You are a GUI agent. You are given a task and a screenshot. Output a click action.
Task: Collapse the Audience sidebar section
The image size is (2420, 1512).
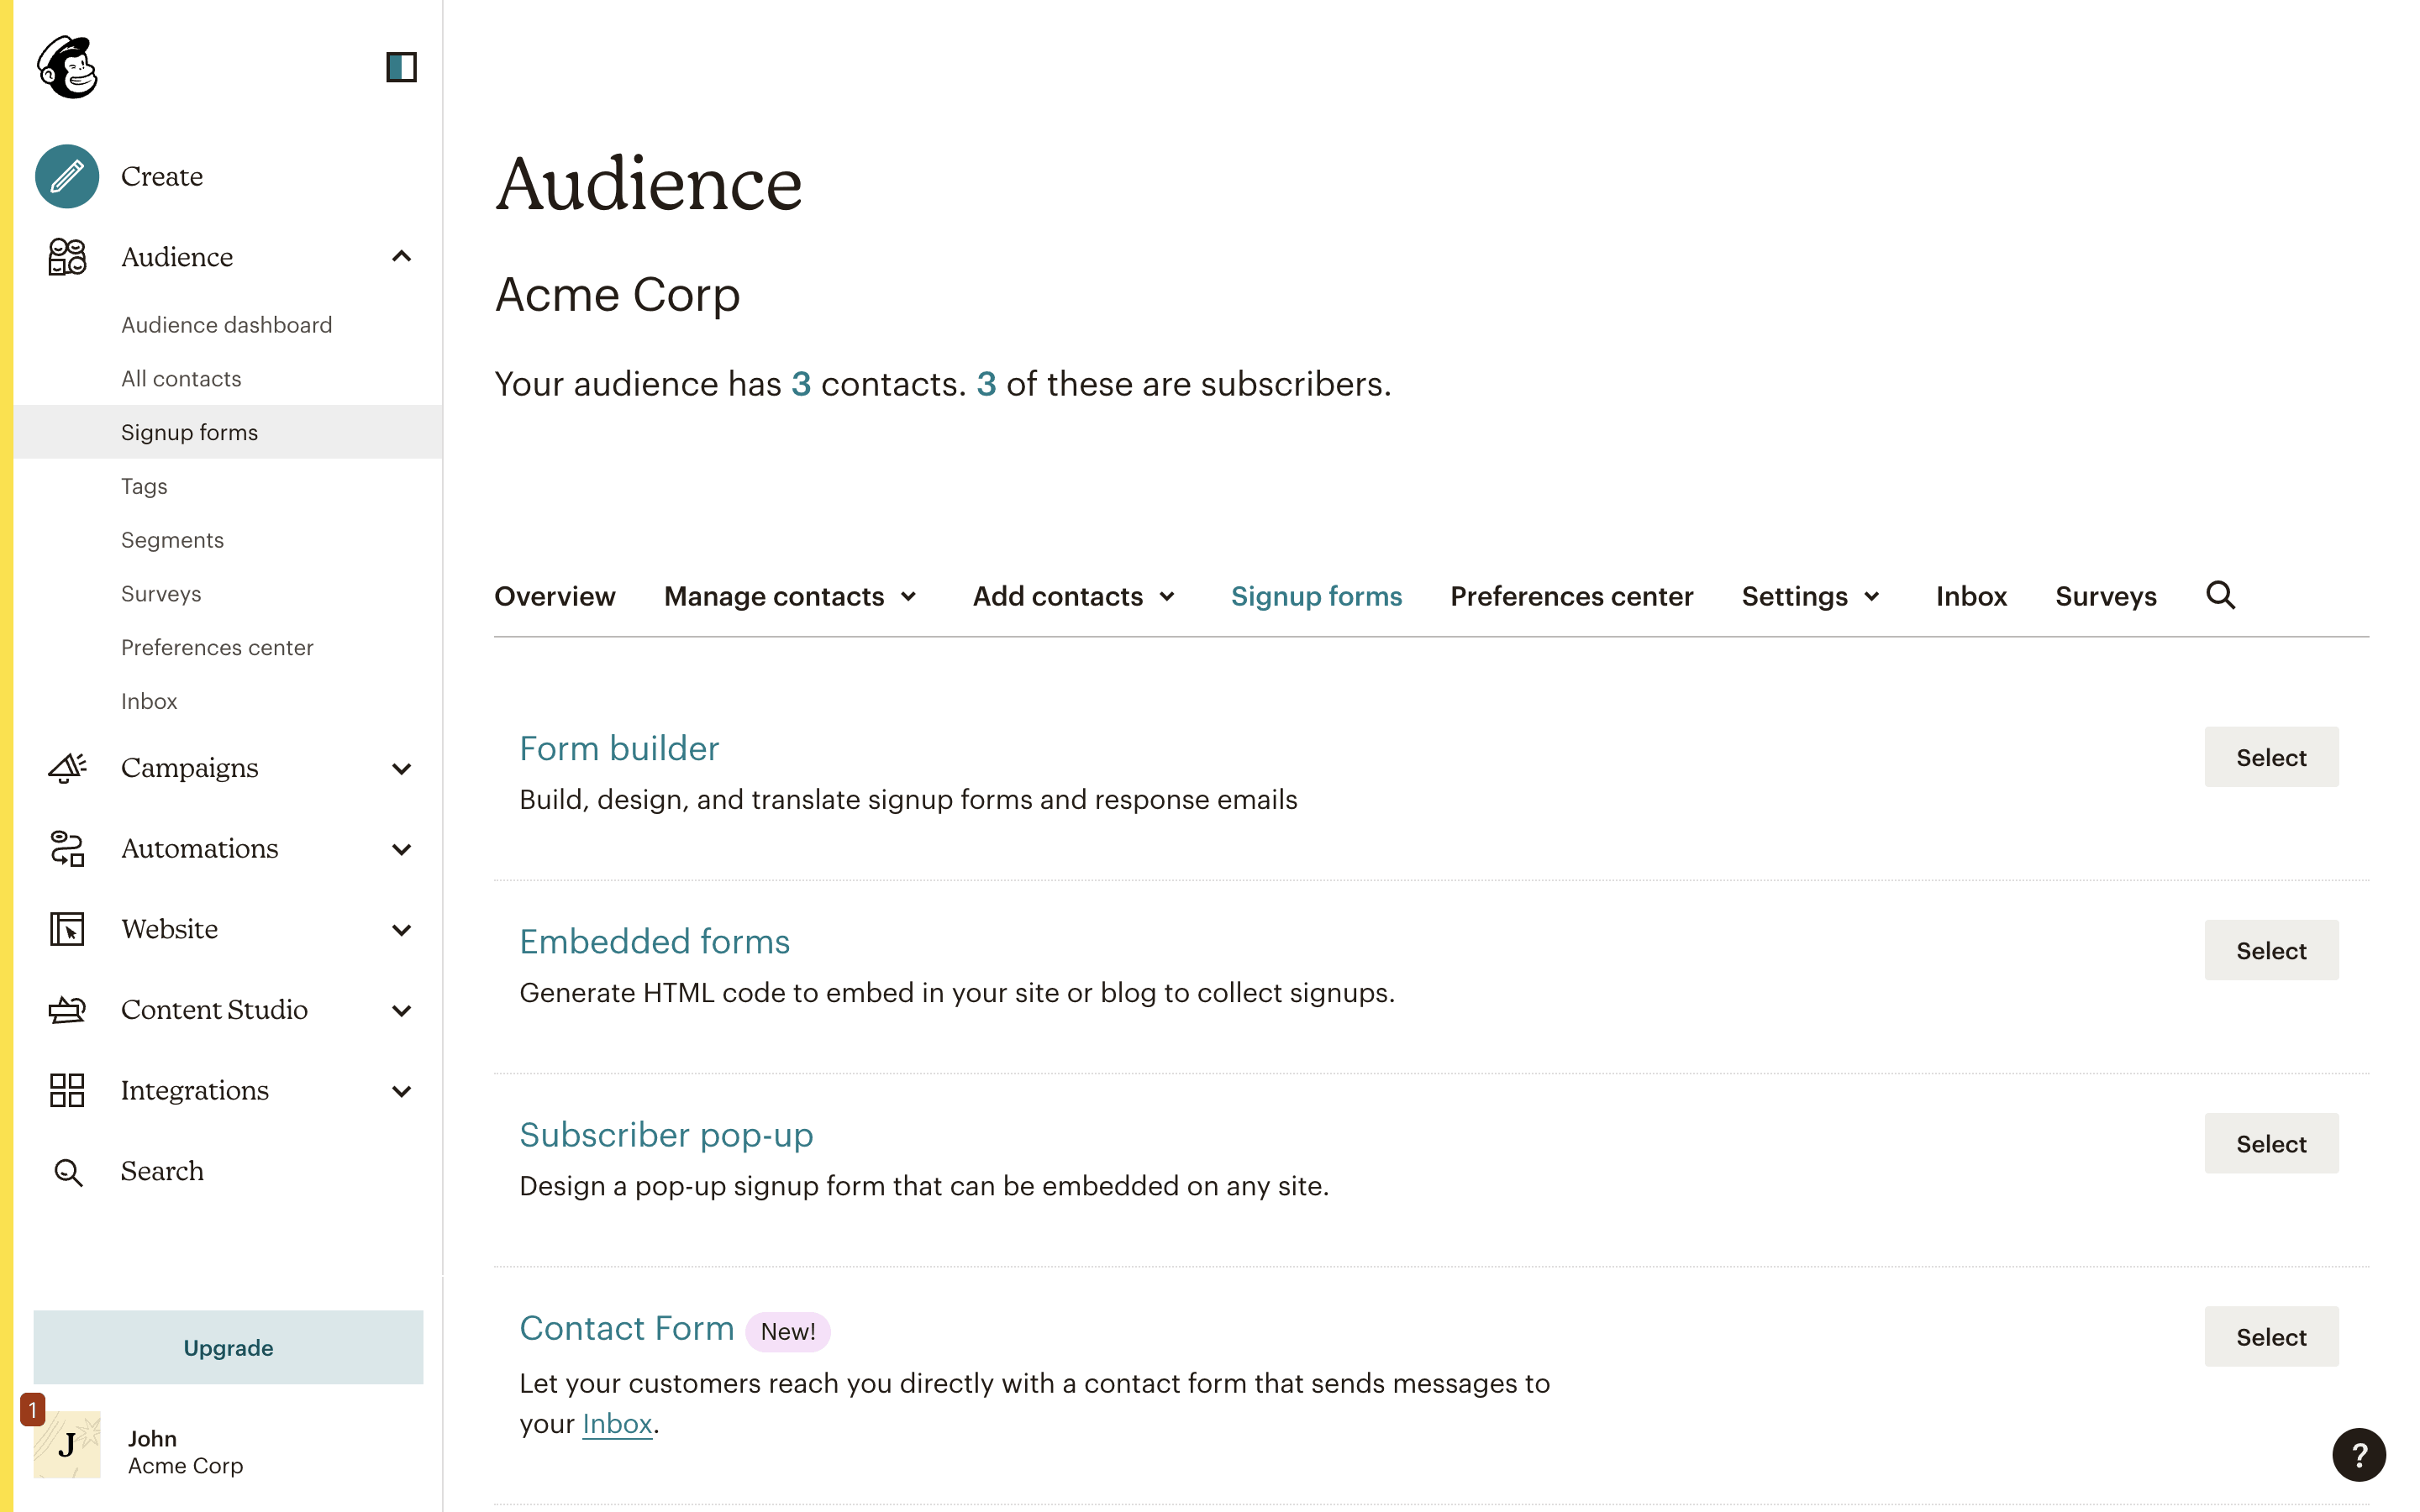click(x=401, y=257)
